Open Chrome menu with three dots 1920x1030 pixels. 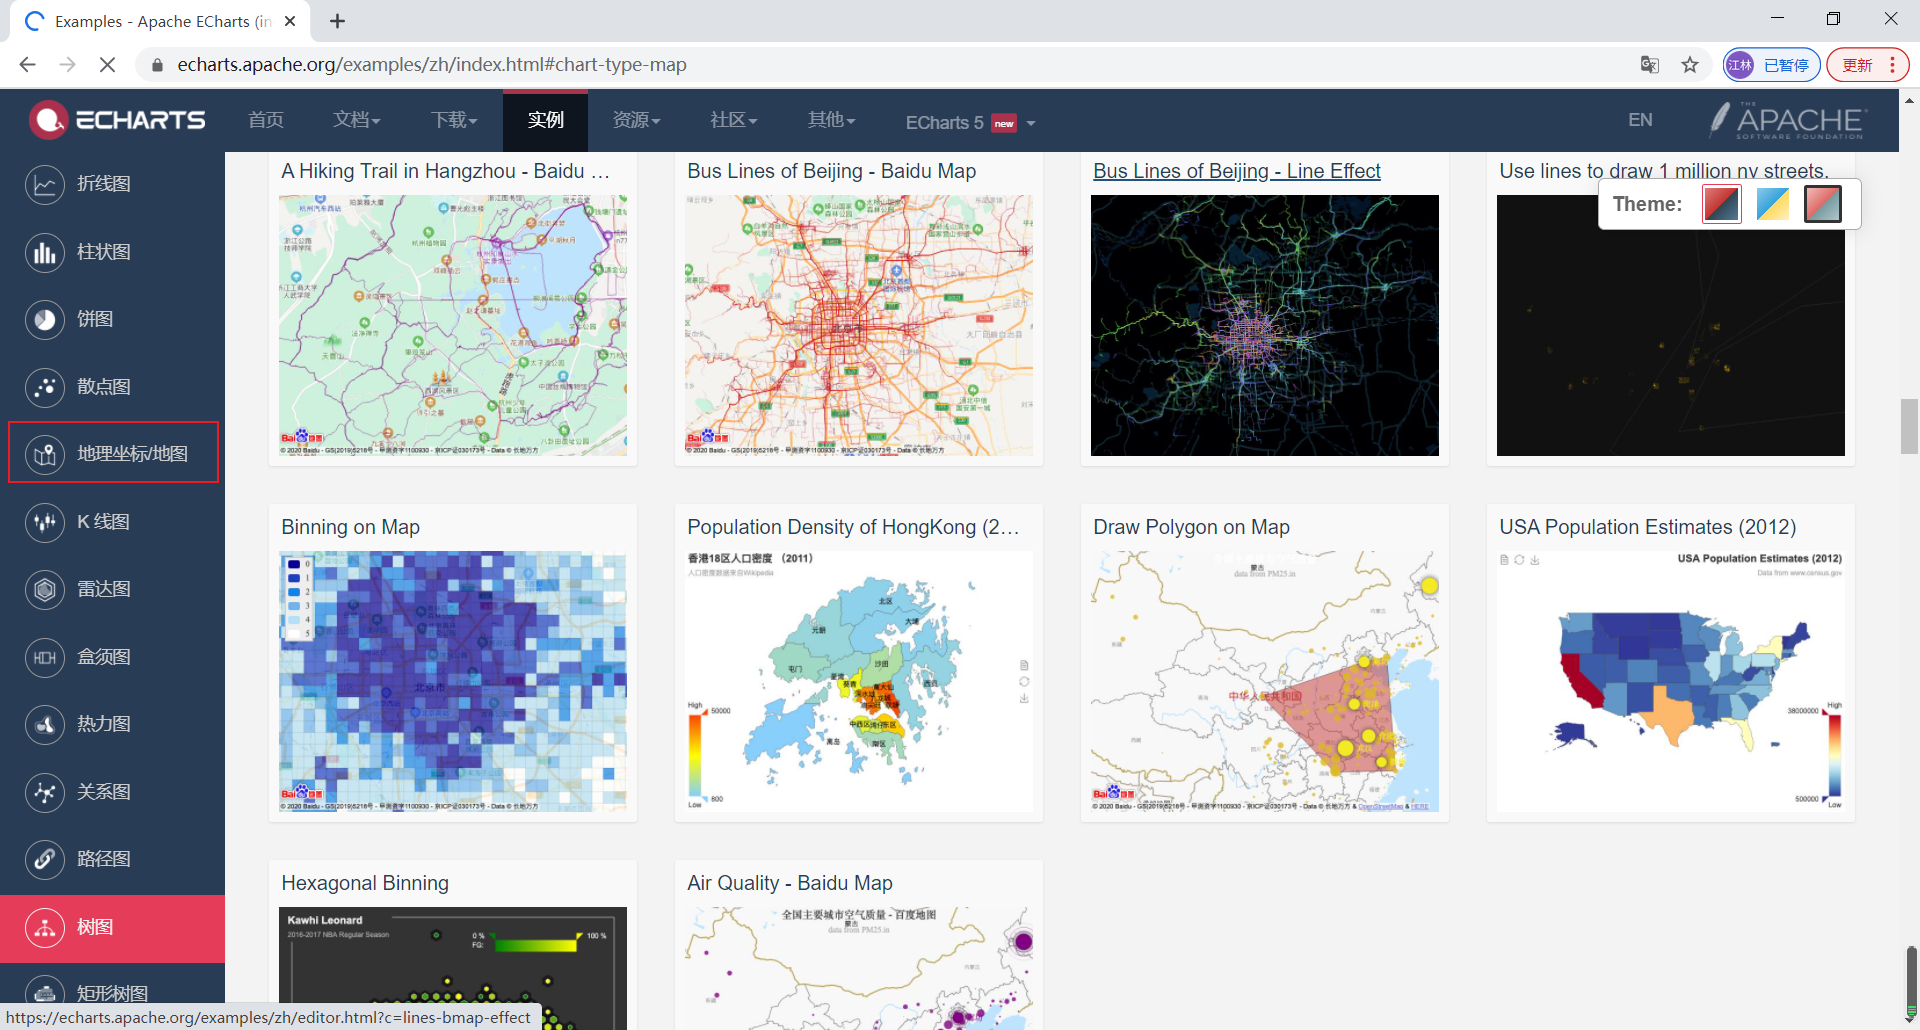point(1892,65)
